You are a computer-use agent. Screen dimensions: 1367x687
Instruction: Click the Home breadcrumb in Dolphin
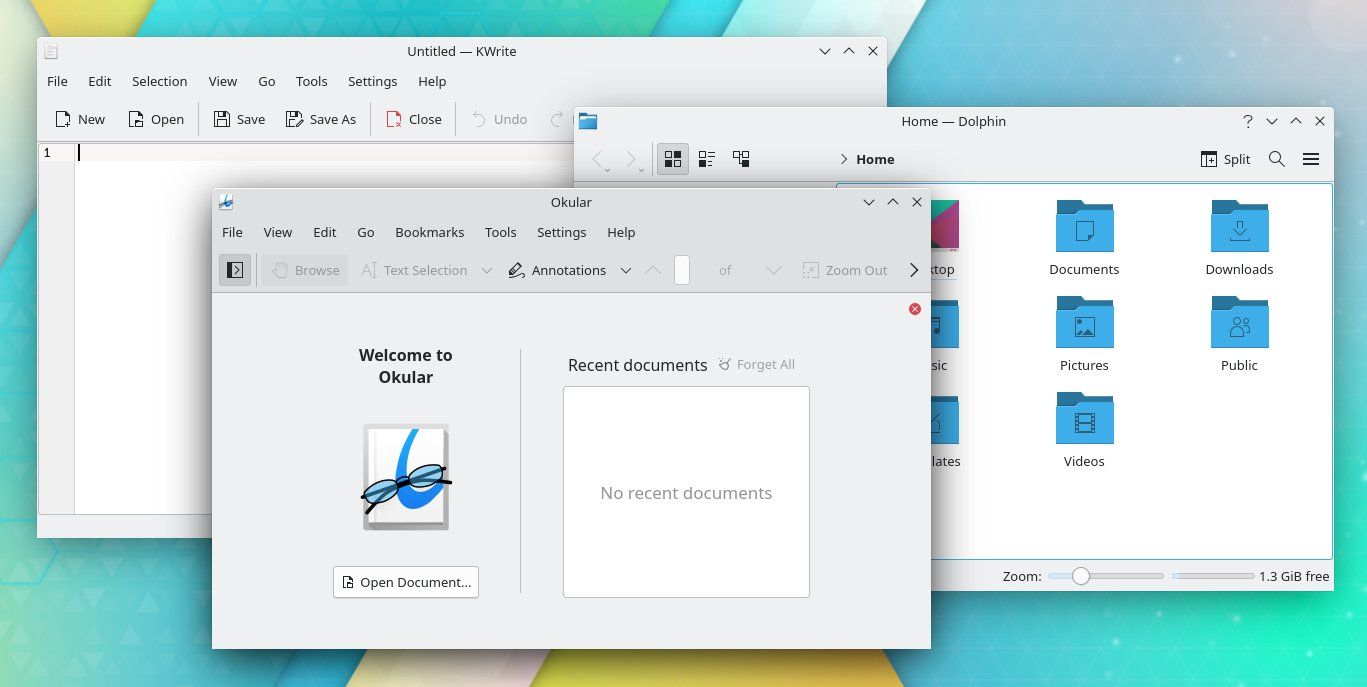[x=874, y=159]
